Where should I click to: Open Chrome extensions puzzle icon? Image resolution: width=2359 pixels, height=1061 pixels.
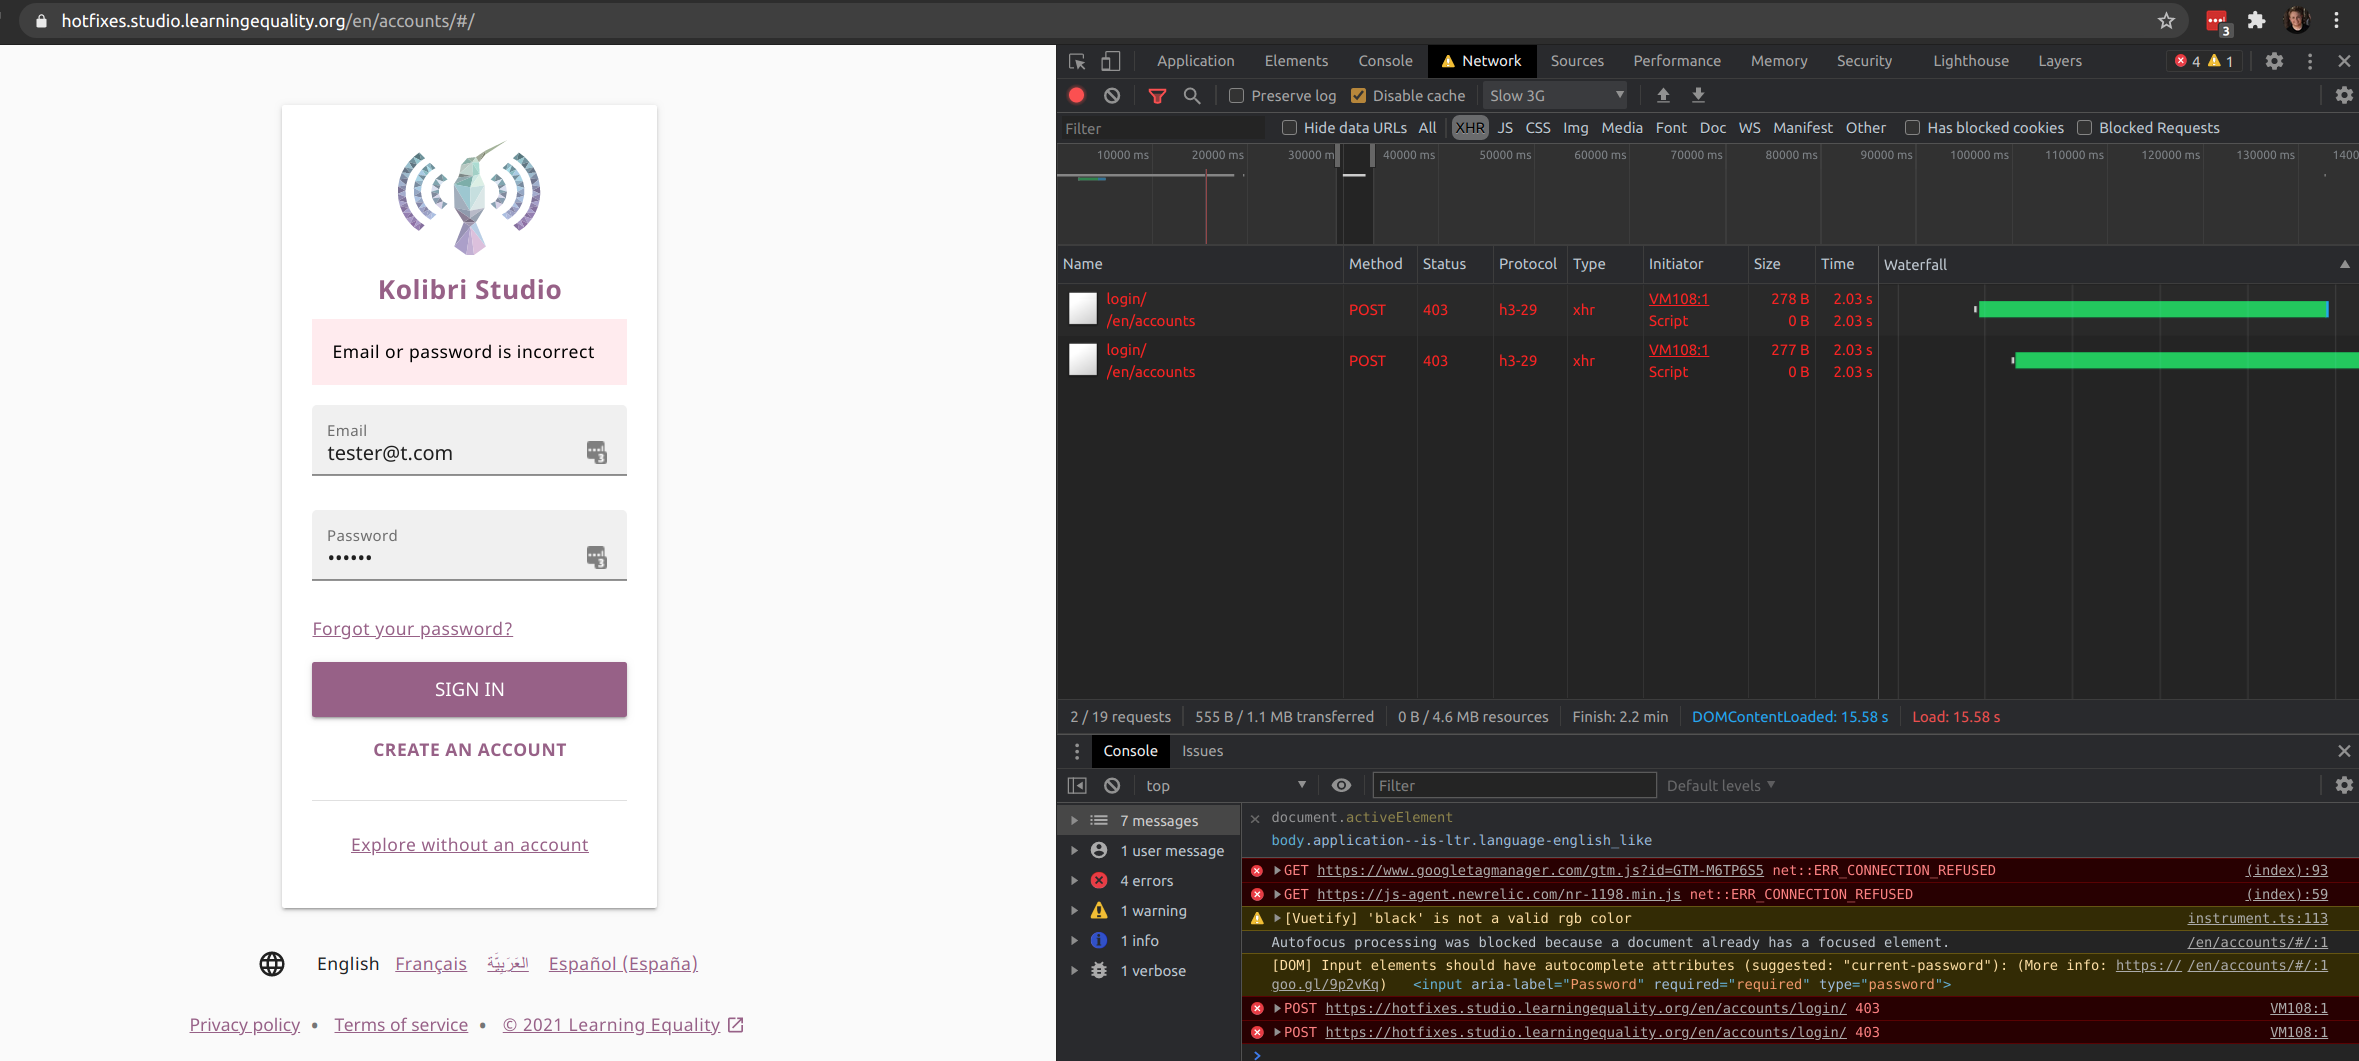(2256, 20)
